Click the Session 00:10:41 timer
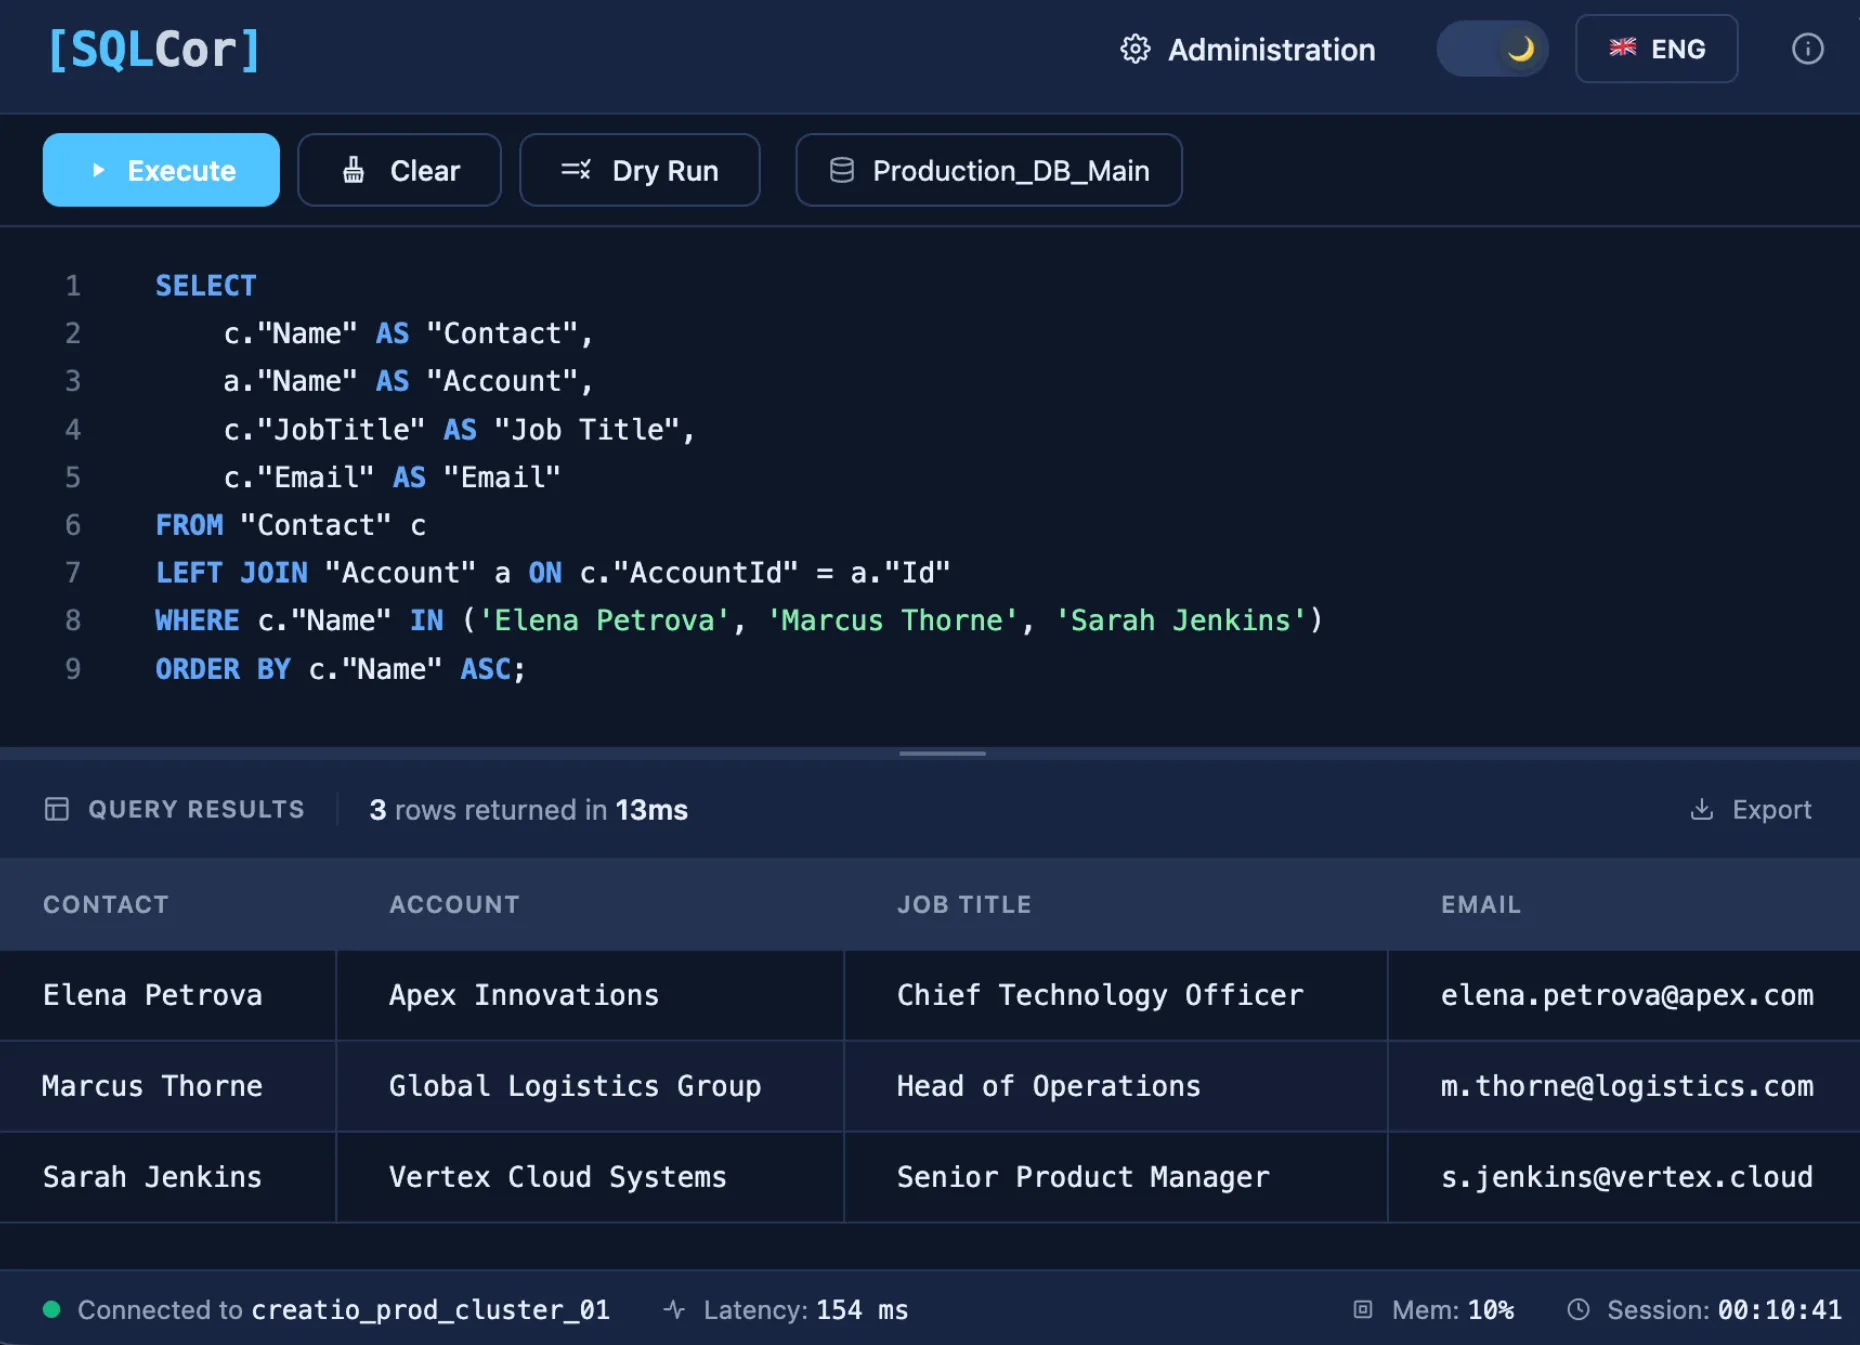Viewport: 1860px width, 1345px height. tap(1724, 1310)
